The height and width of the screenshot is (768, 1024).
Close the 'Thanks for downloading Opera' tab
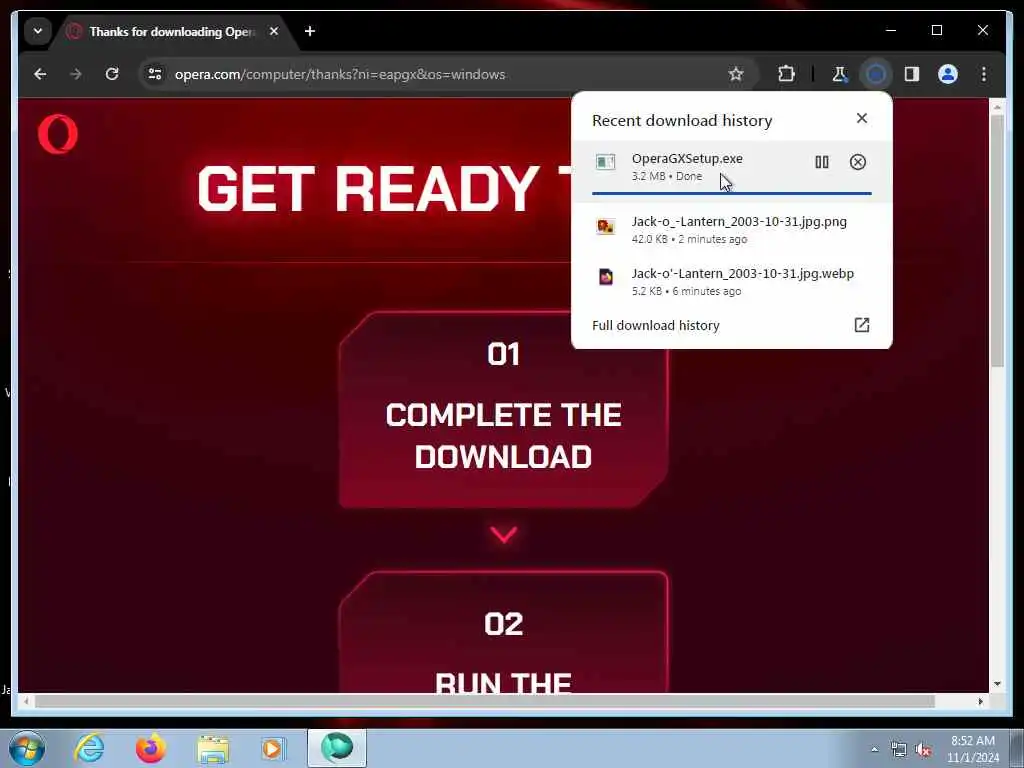pos(274,31)
